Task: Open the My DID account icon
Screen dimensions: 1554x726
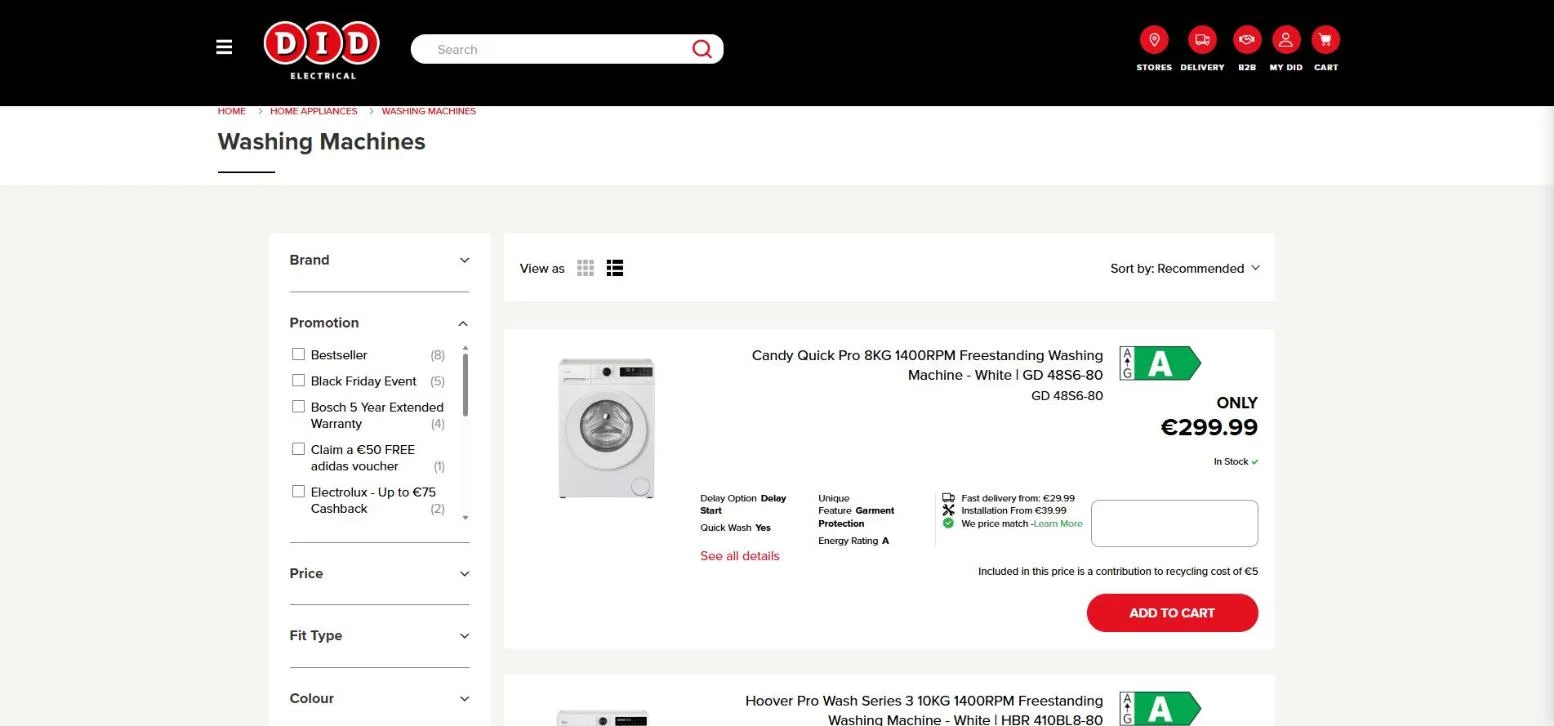Action: [x=1286, y=40]
